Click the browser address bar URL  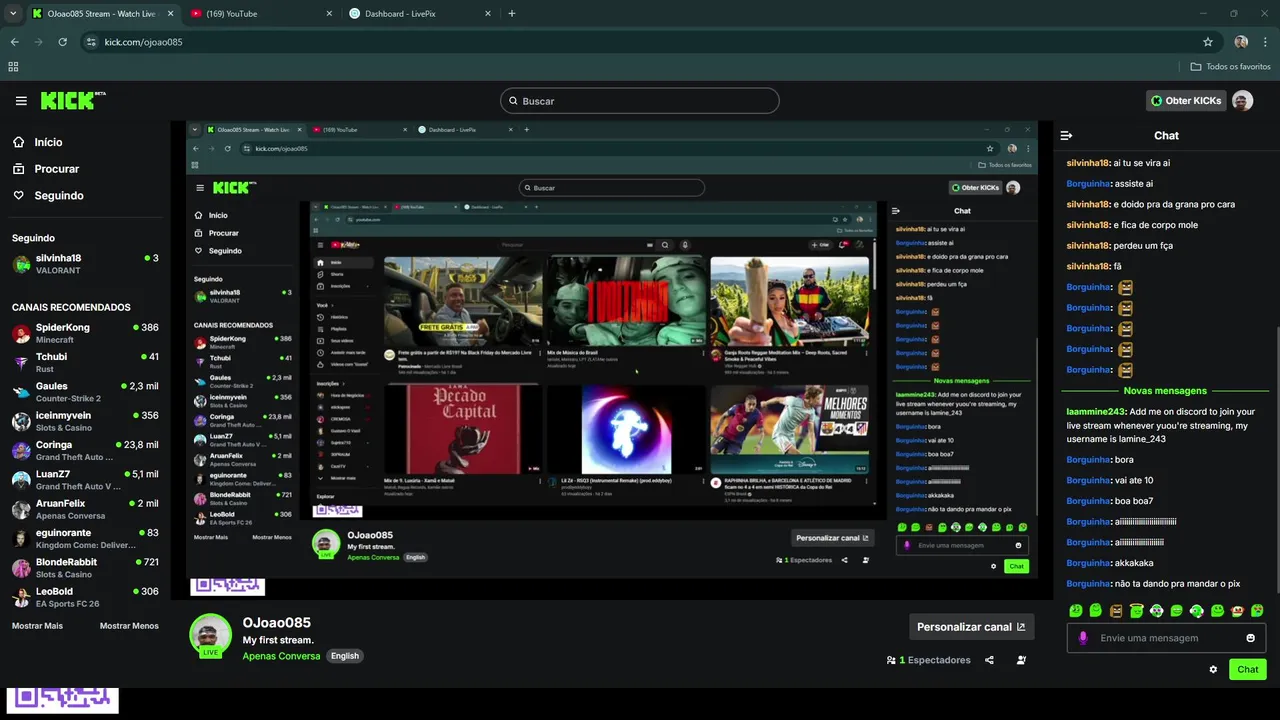[x=144, y=42]
